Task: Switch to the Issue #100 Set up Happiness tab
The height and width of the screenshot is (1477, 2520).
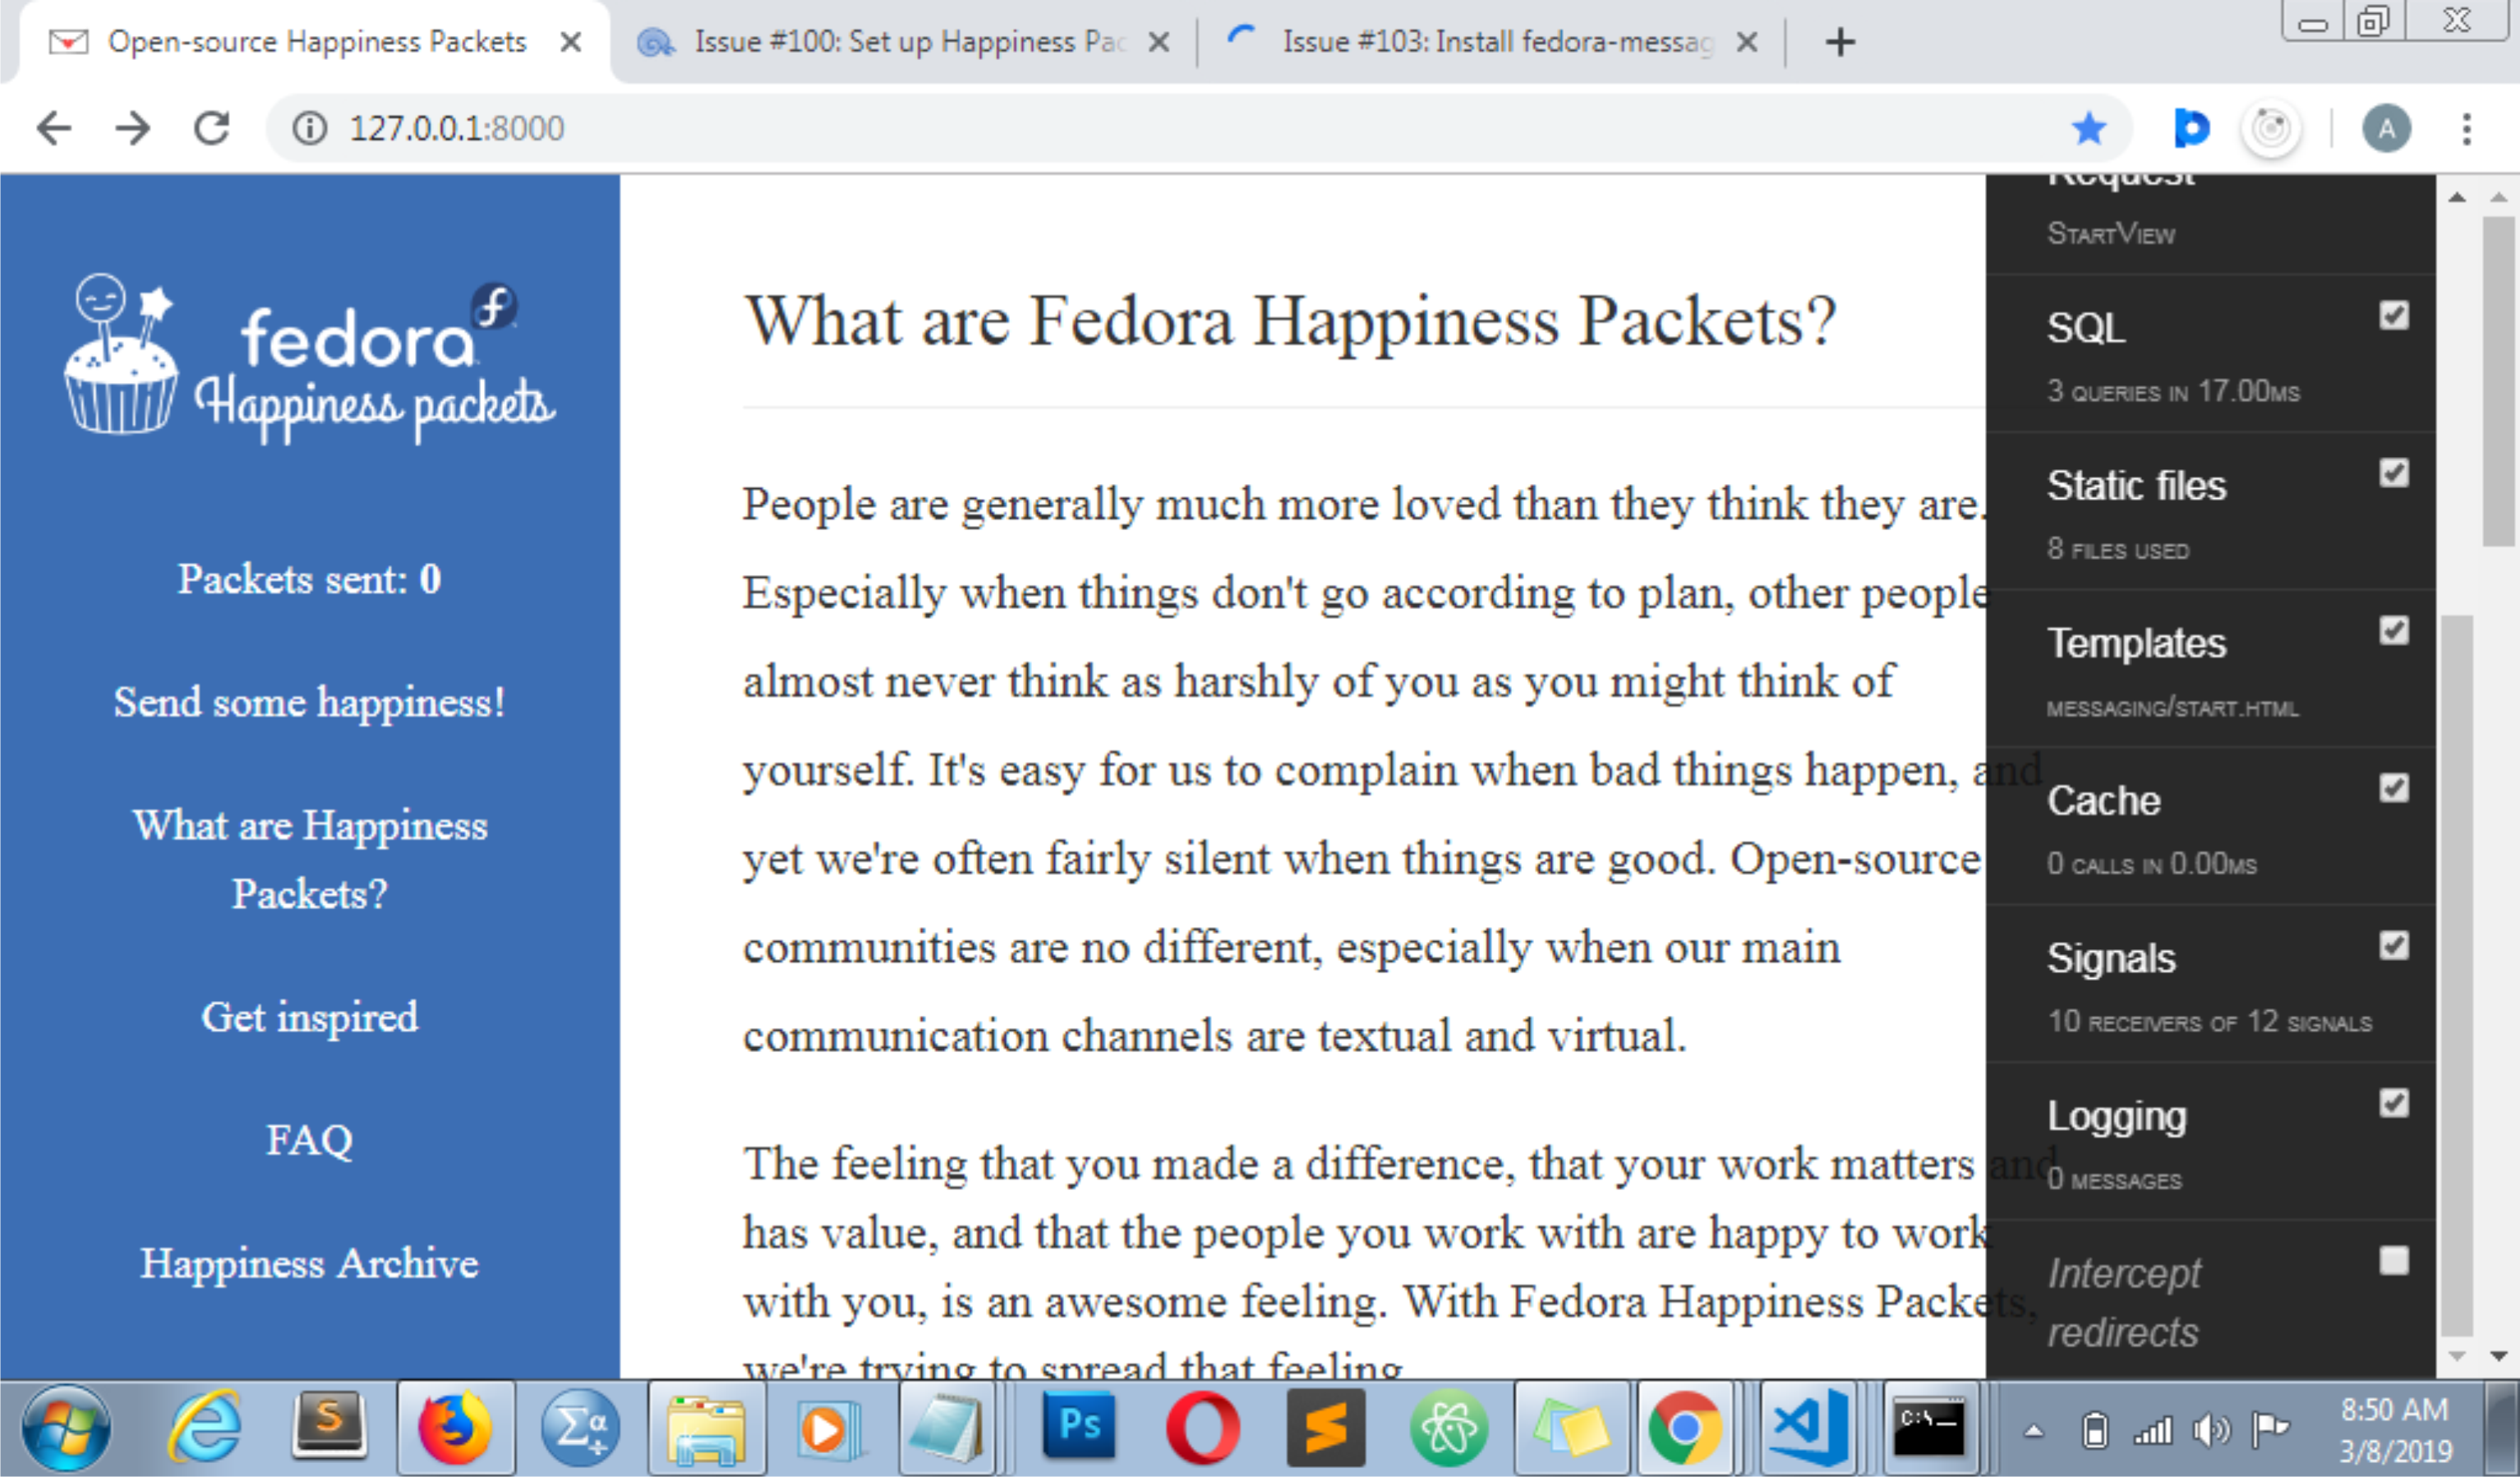Action: click(x=905, y=42)
